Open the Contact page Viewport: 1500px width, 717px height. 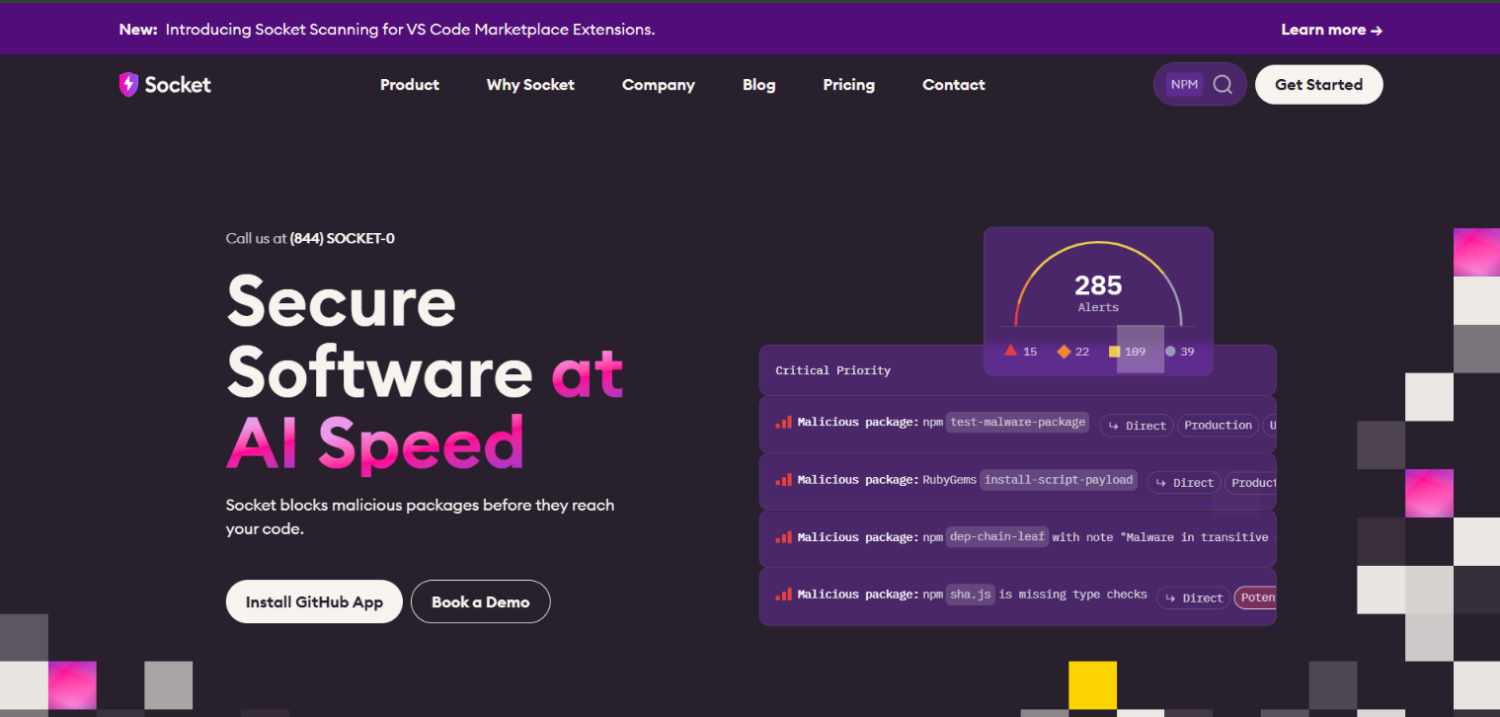click(x=954, y=85)
